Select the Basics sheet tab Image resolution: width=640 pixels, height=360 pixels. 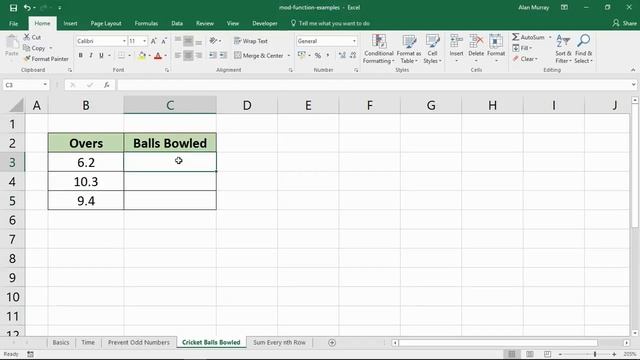(61, 342)
